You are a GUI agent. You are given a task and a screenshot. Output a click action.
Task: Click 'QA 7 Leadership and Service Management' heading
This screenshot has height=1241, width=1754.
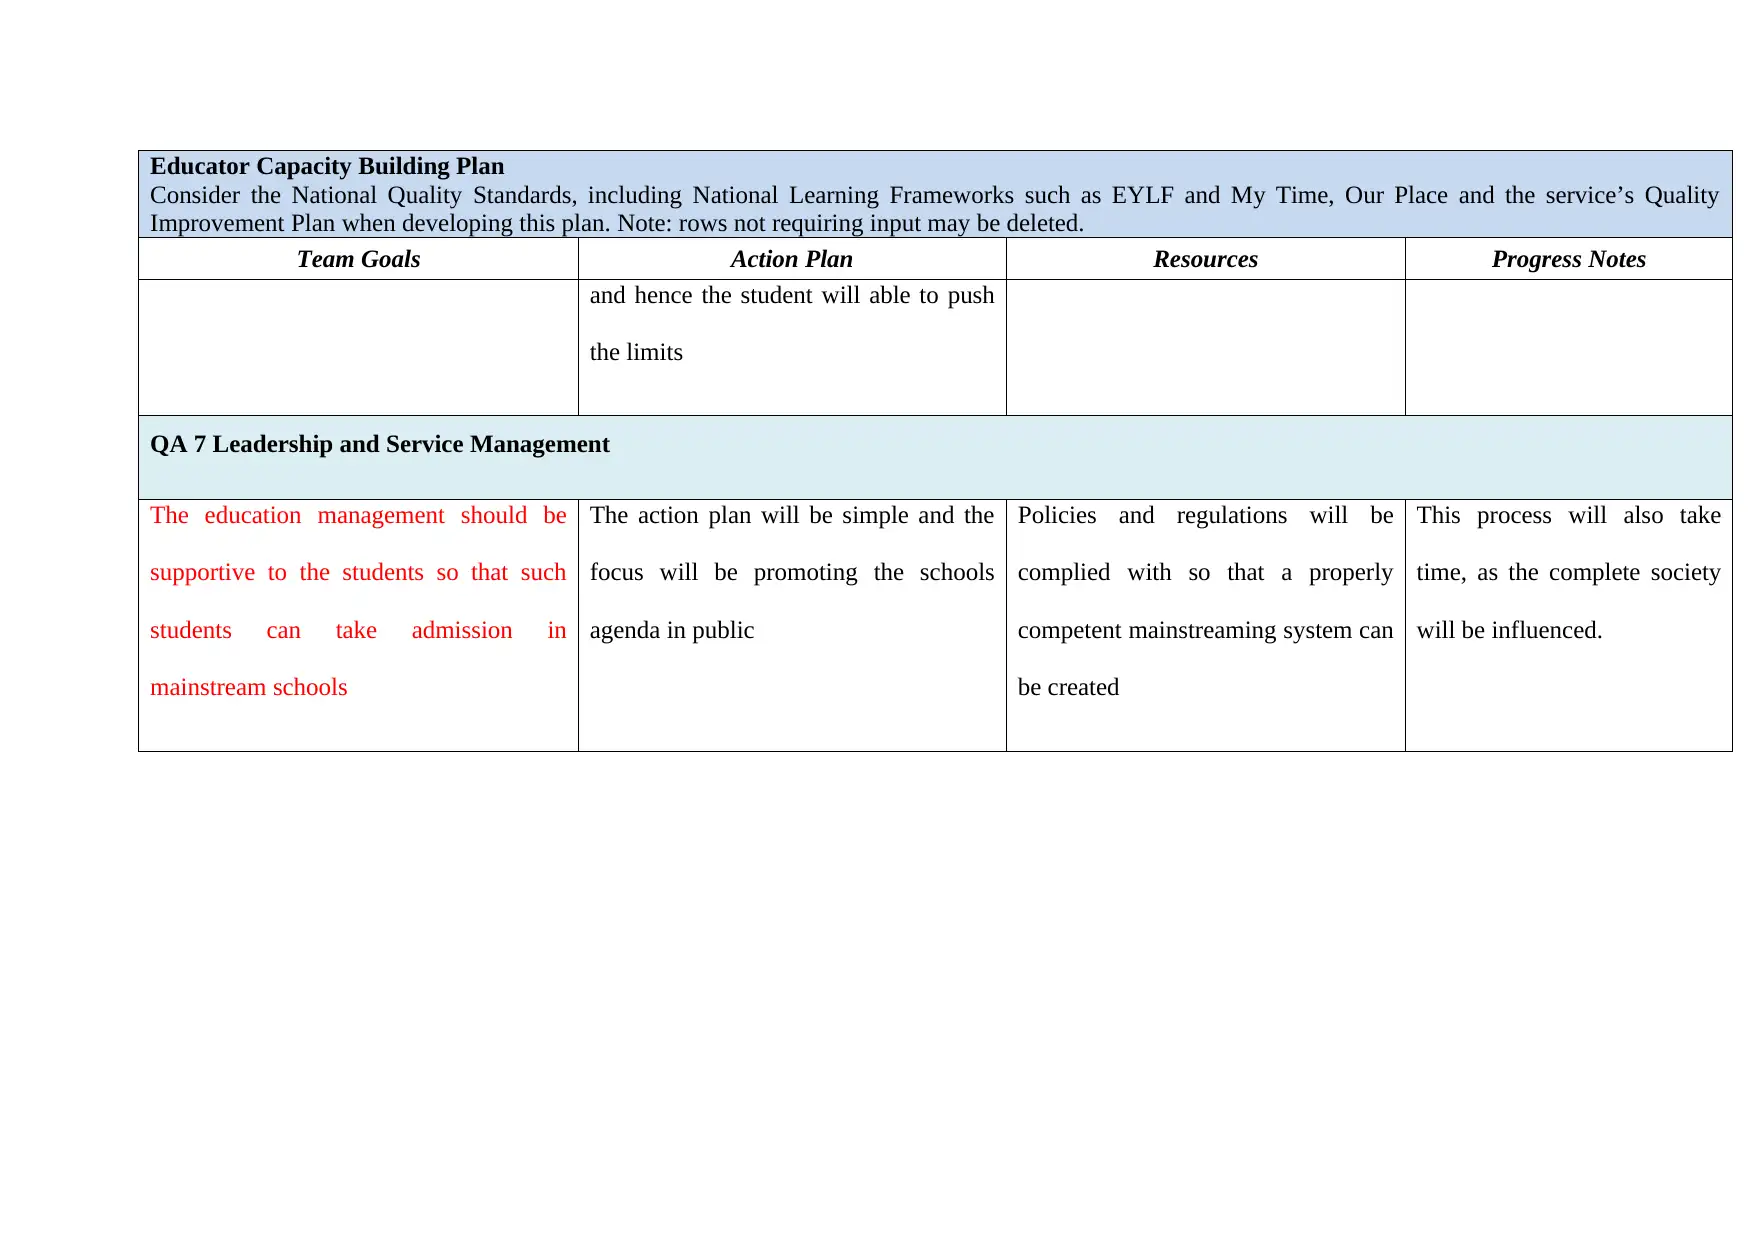380,444
